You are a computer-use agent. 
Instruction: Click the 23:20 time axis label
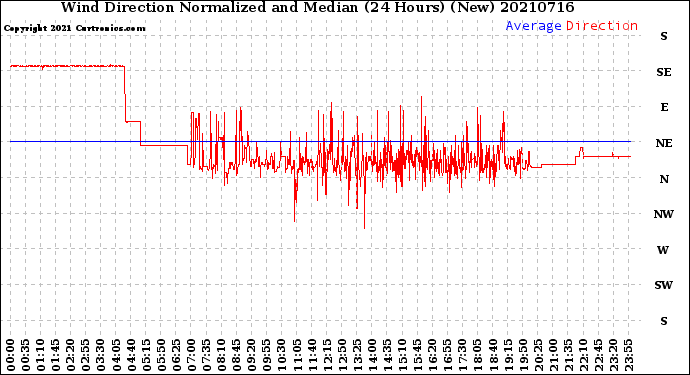pos(613,355)
